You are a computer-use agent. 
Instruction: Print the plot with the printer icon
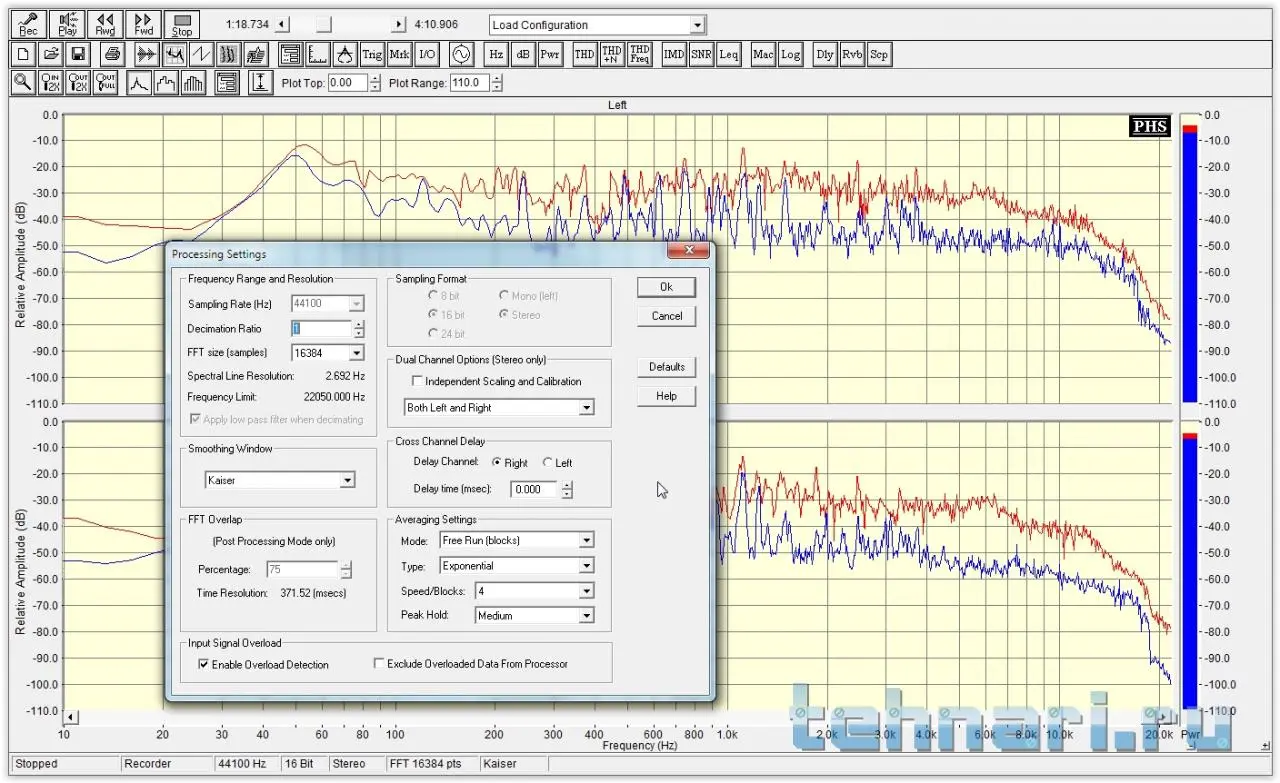click(x=113, y=54)
